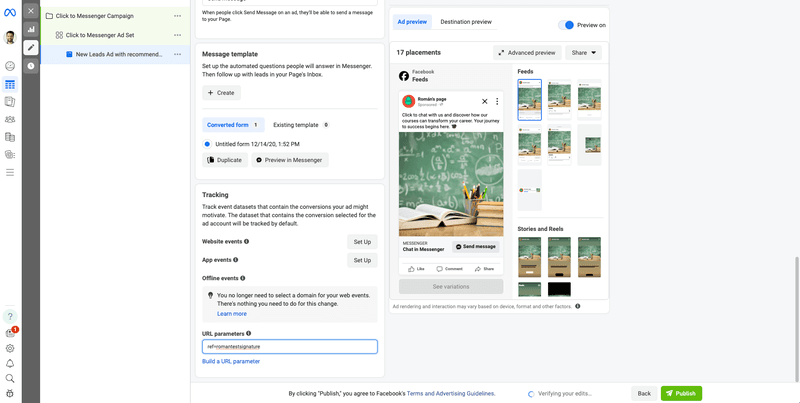800x403 pixels.
Task: Click Share in the ad preview footer
Action: (x=484, y=269)
